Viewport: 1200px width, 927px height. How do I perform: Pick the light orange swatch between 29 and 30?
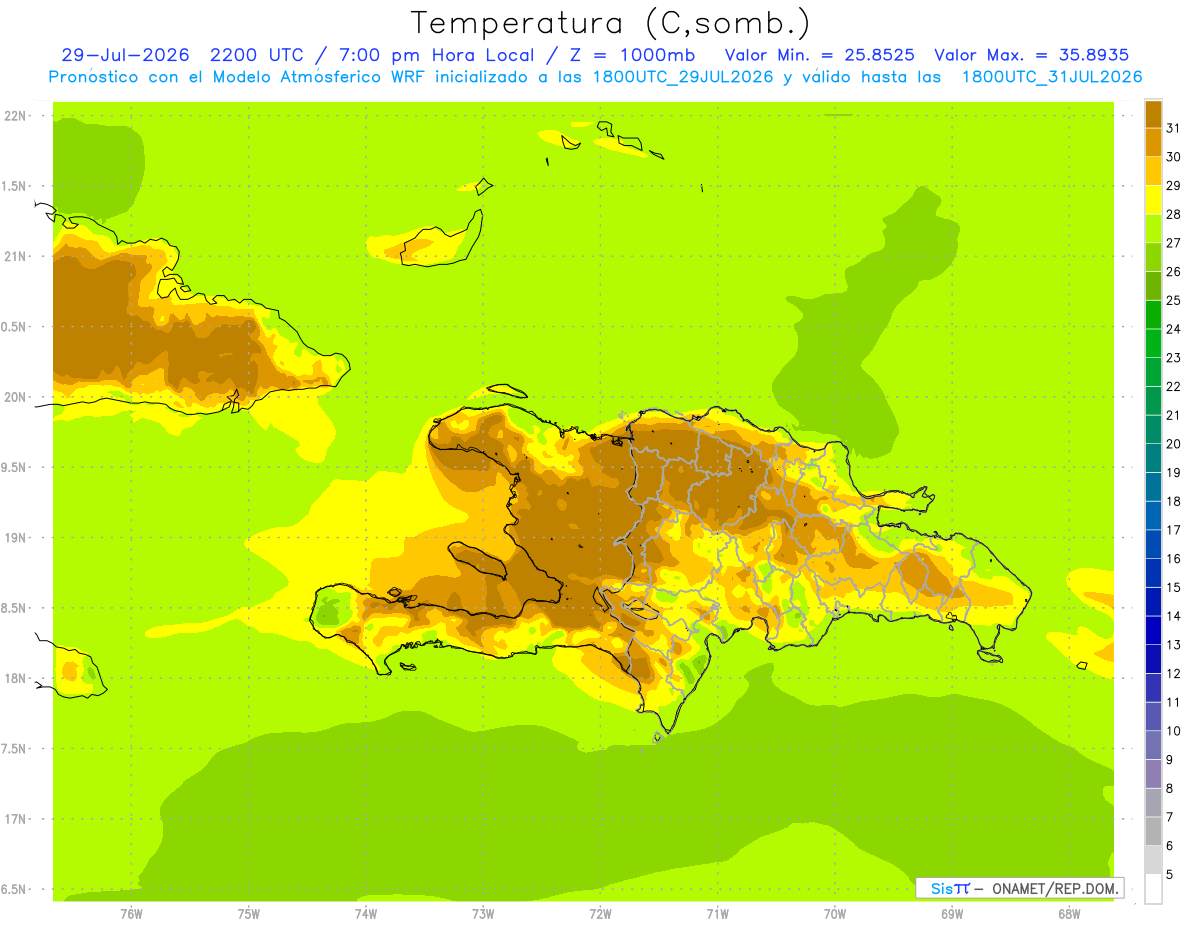[x=1153, y=172]
